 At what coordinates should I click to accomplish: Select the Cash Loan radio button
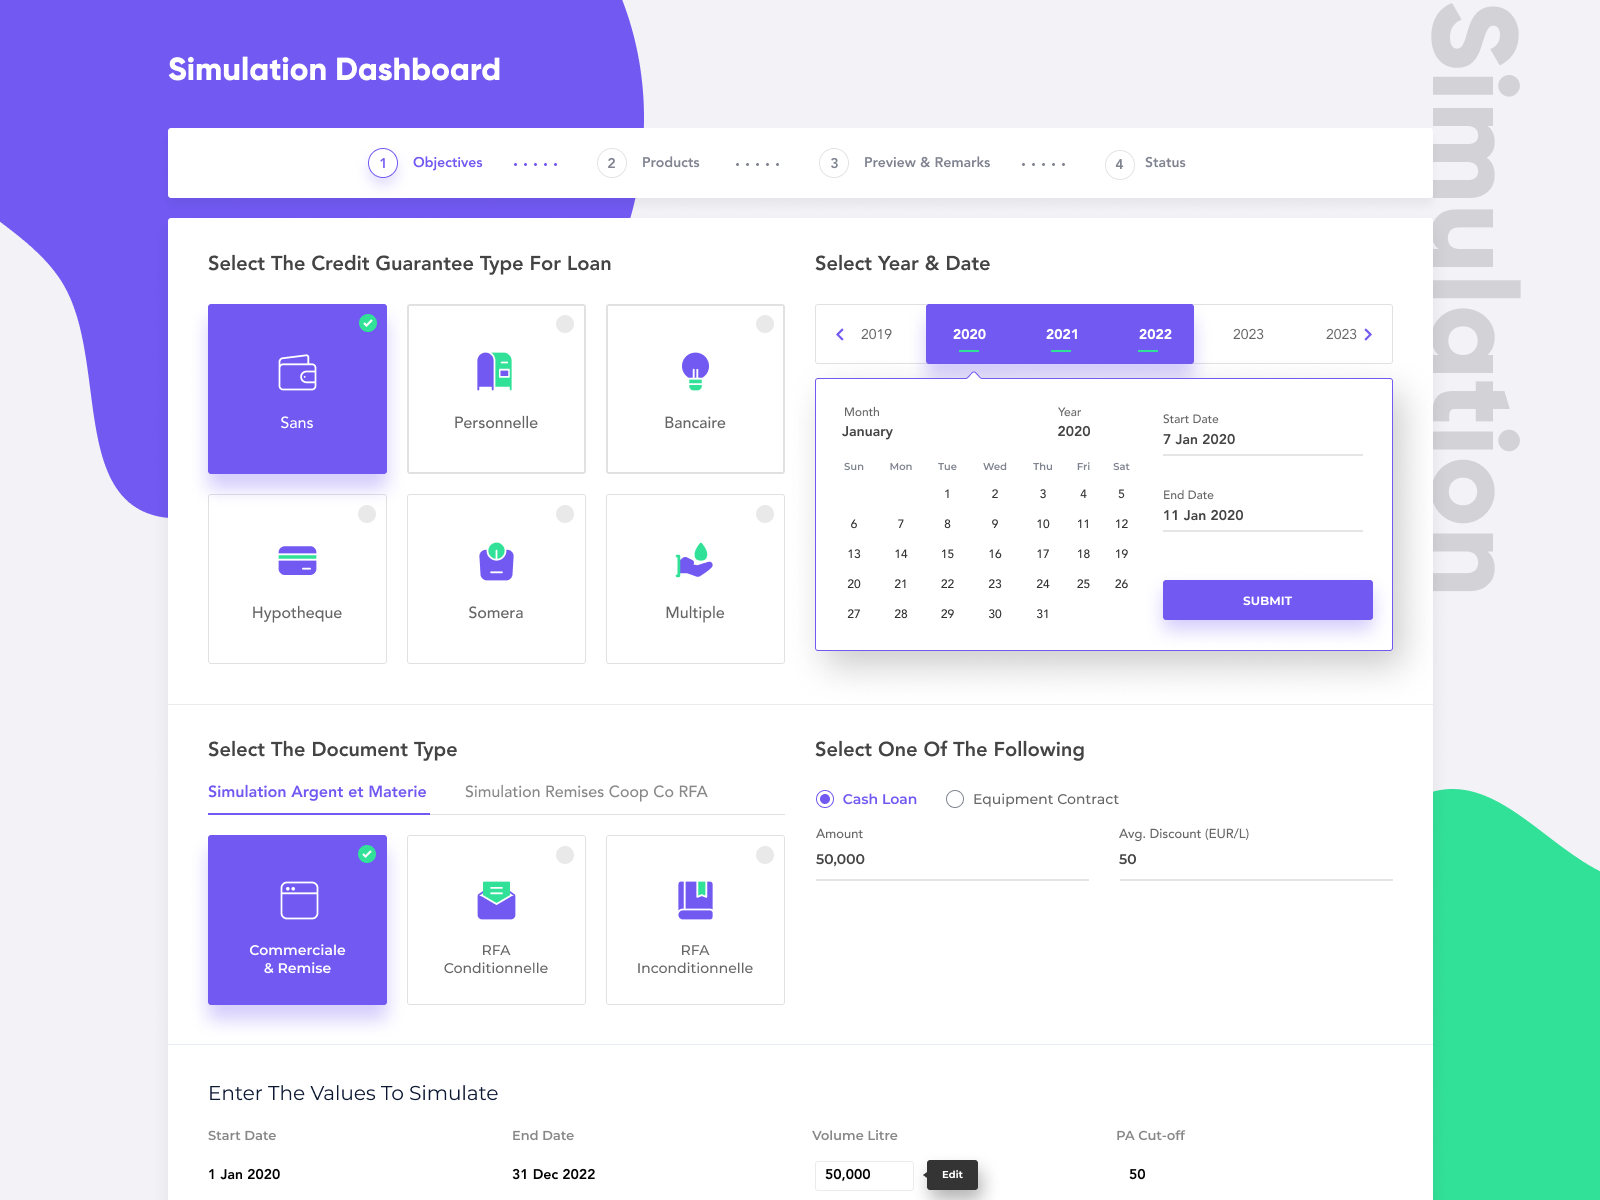coord(824,799)
